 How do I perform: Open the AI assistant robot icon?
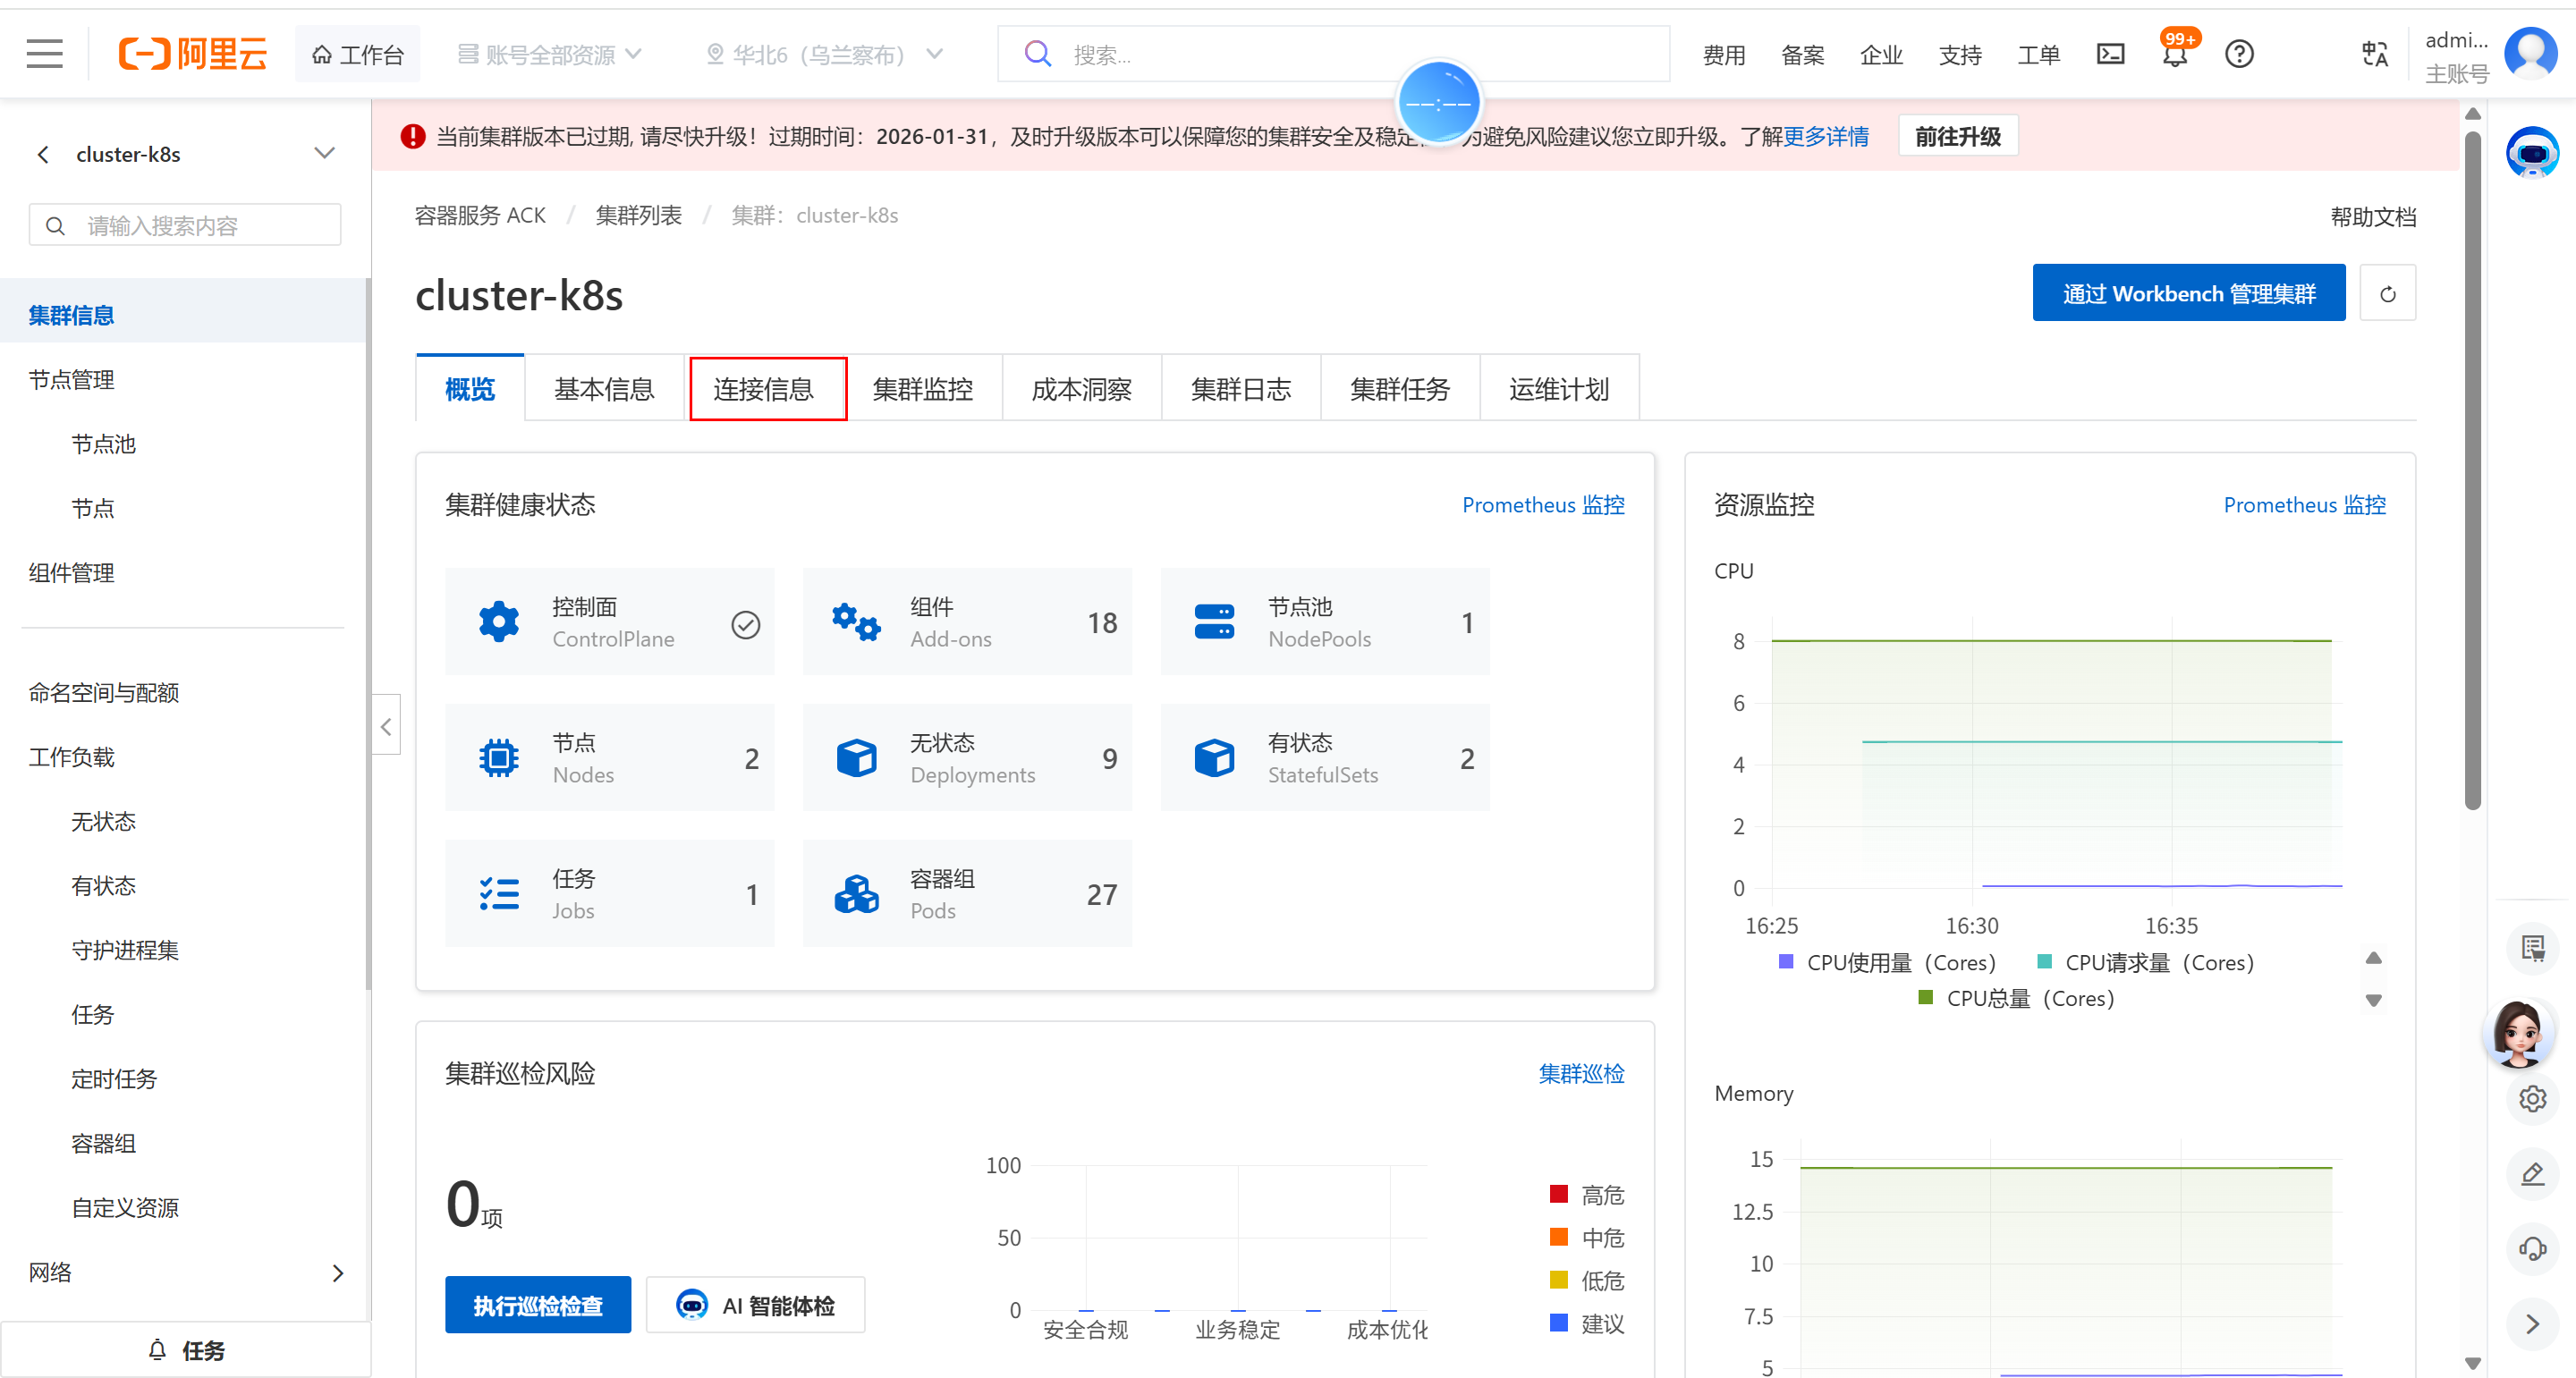point(2531,153)
